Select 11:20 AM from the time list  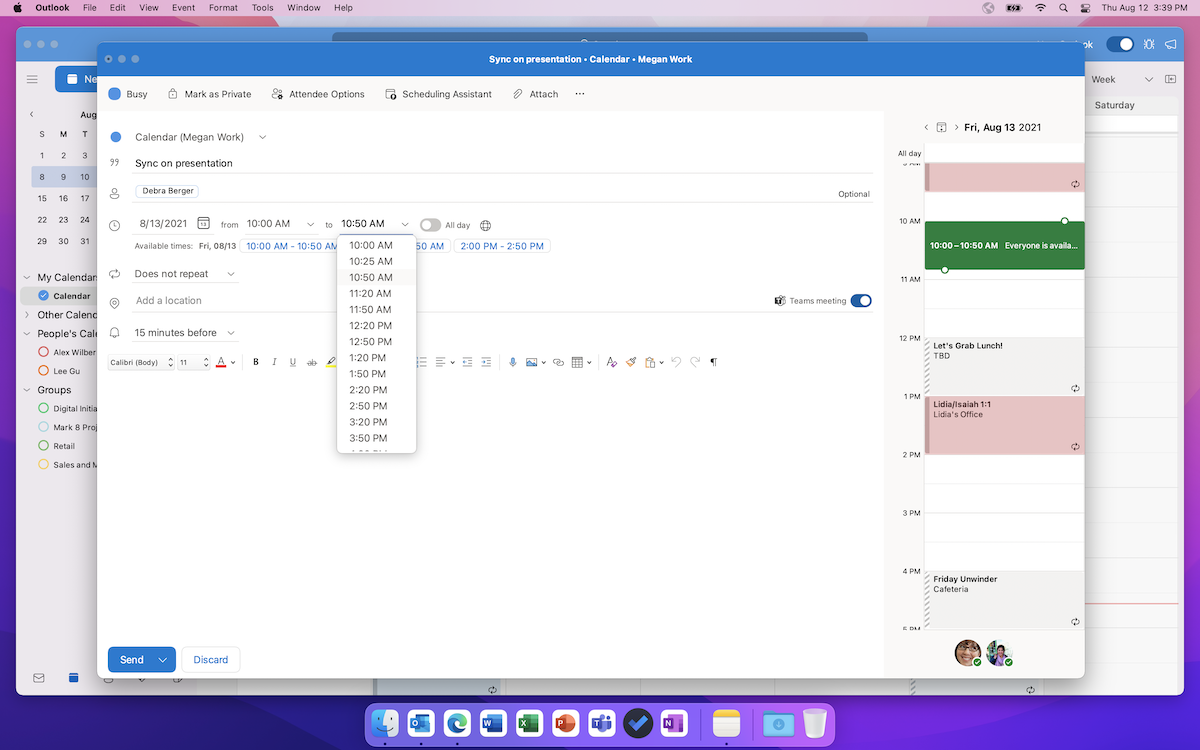click(x=370, y=294)
